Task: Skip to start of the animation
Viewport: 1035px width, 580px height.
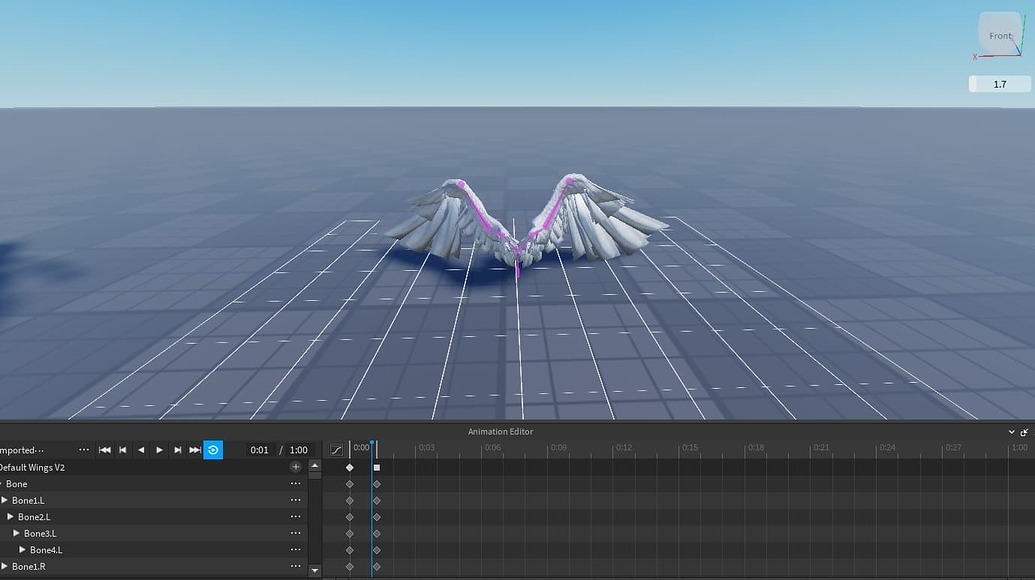Action: [104, 450]
